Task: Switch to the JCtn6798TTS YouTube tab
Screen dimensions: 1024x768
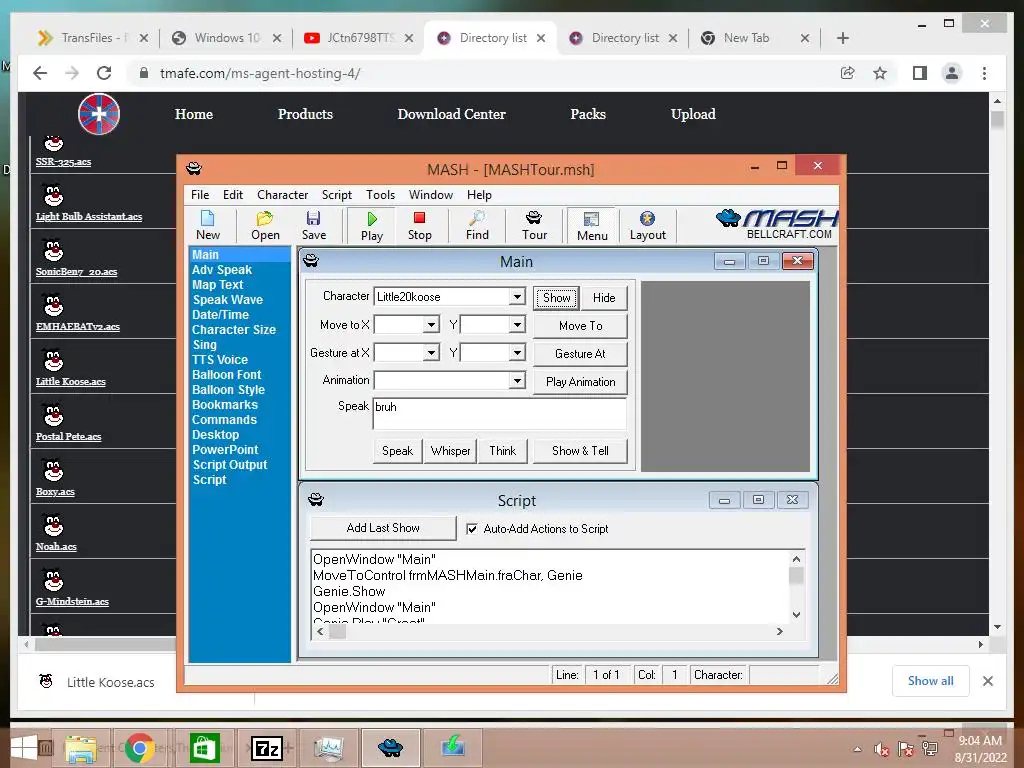Action: click(358, 38)
